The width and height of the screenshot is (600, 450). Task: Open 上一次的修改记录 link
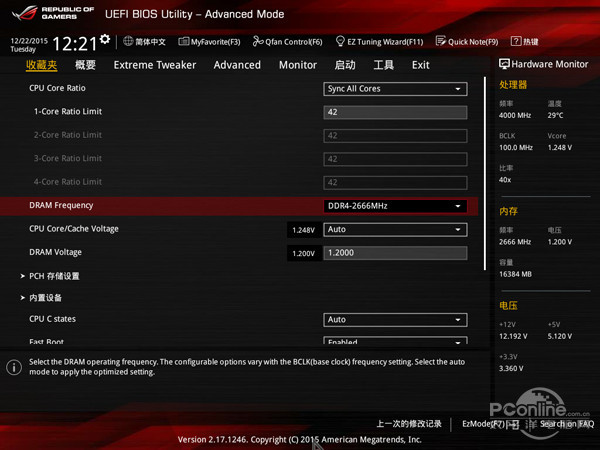point(409,424)
